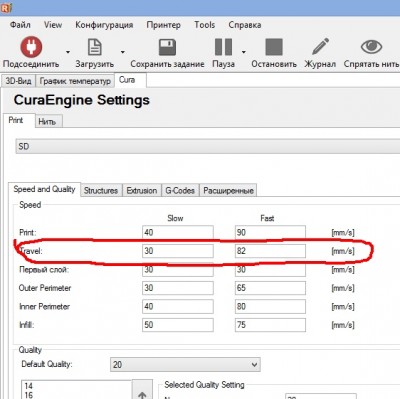Toggle the Спрятать нить eye icon
The width and height of the screenshot is (400, 399).
click(371, 47)
